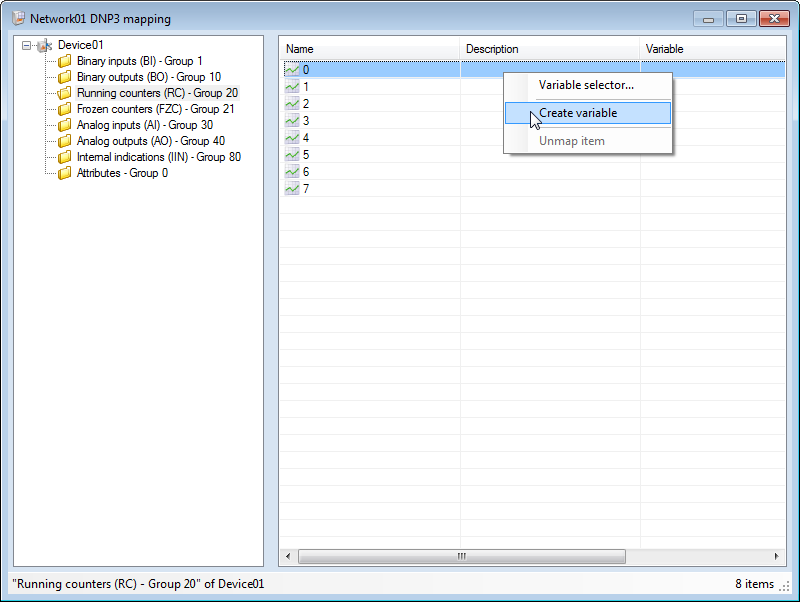Click the Attributes Group 0 folder icon

[x=65, y=173]
